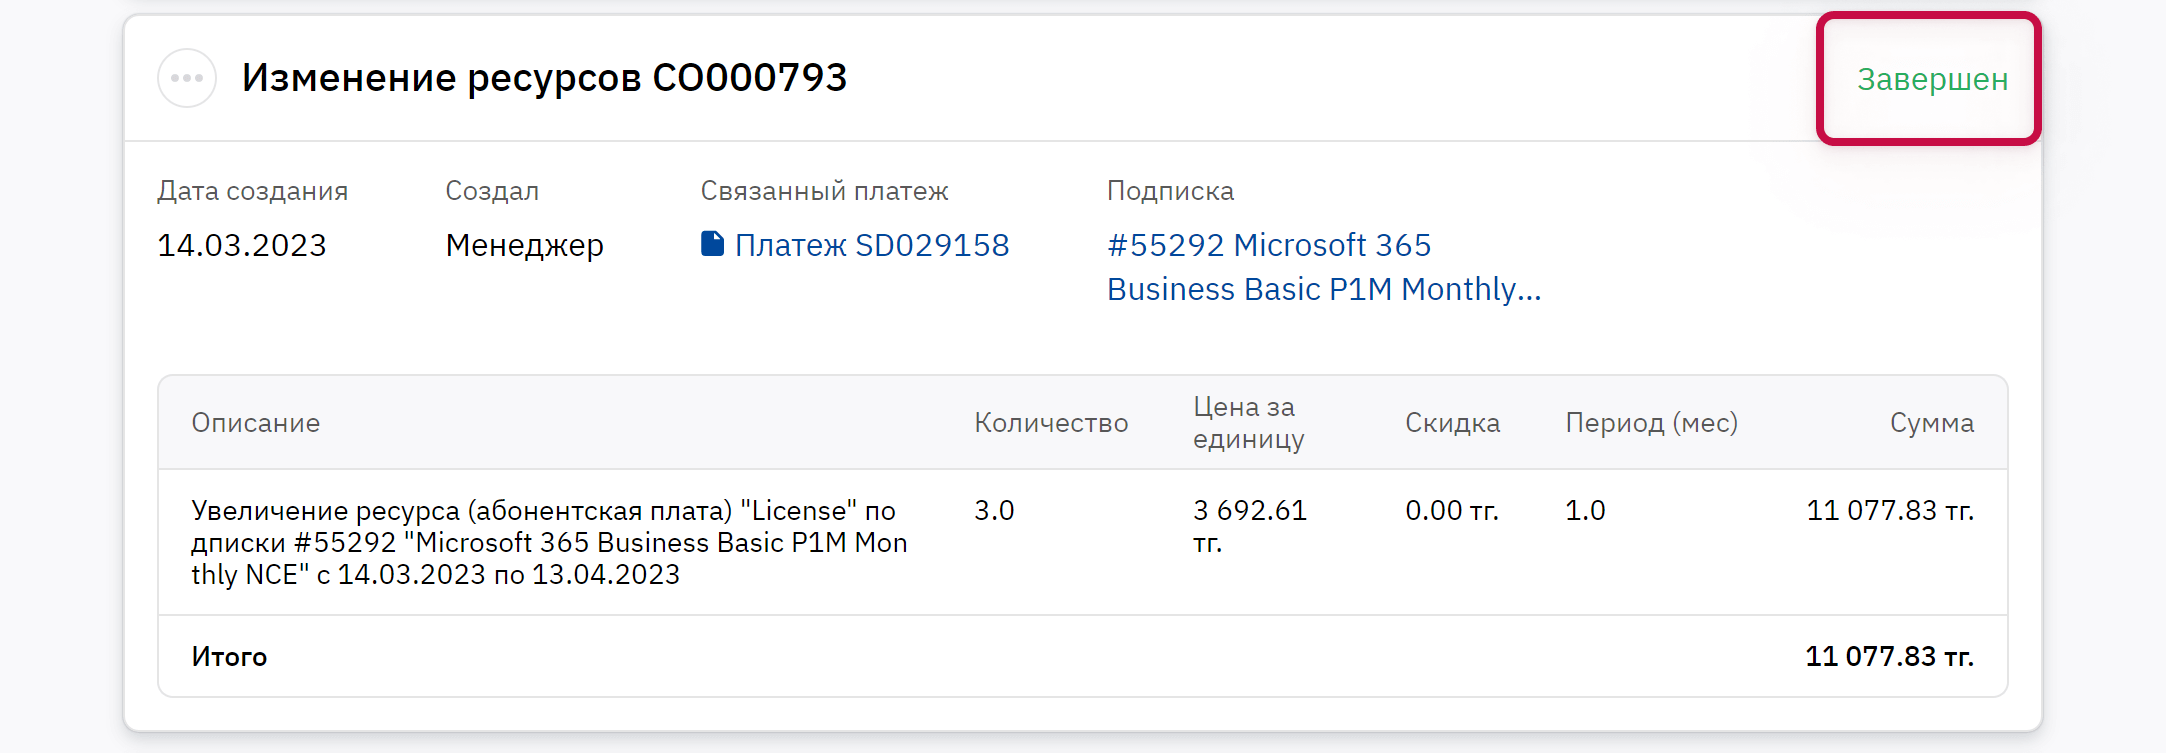Open the Платеж SD029158 payment link
The height and width of the screenshot is (753, 2166).
[871, 245]
